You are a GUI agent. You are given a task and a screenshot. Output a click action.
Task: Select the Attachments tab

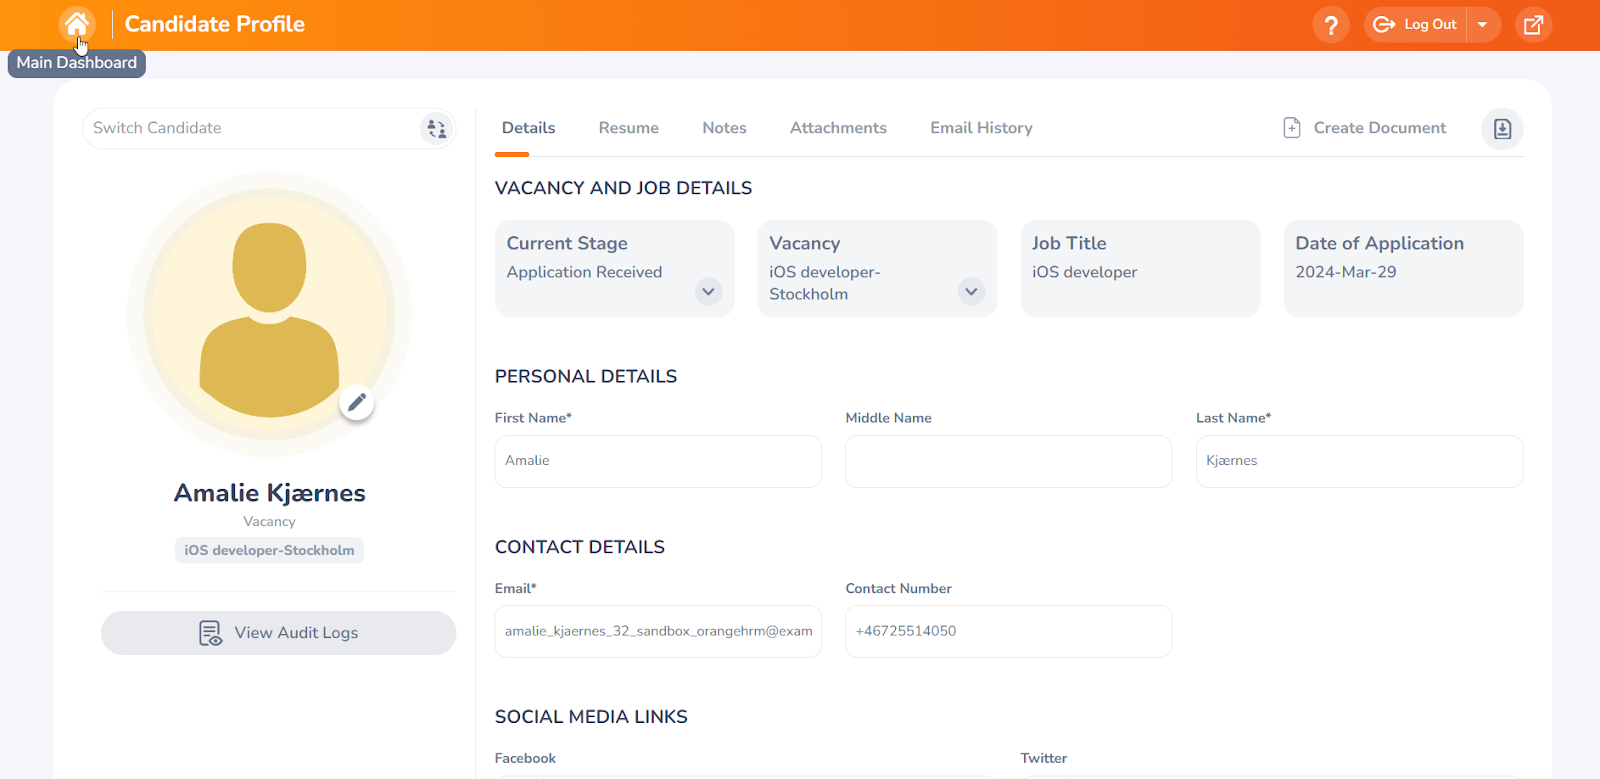point(838,128)
